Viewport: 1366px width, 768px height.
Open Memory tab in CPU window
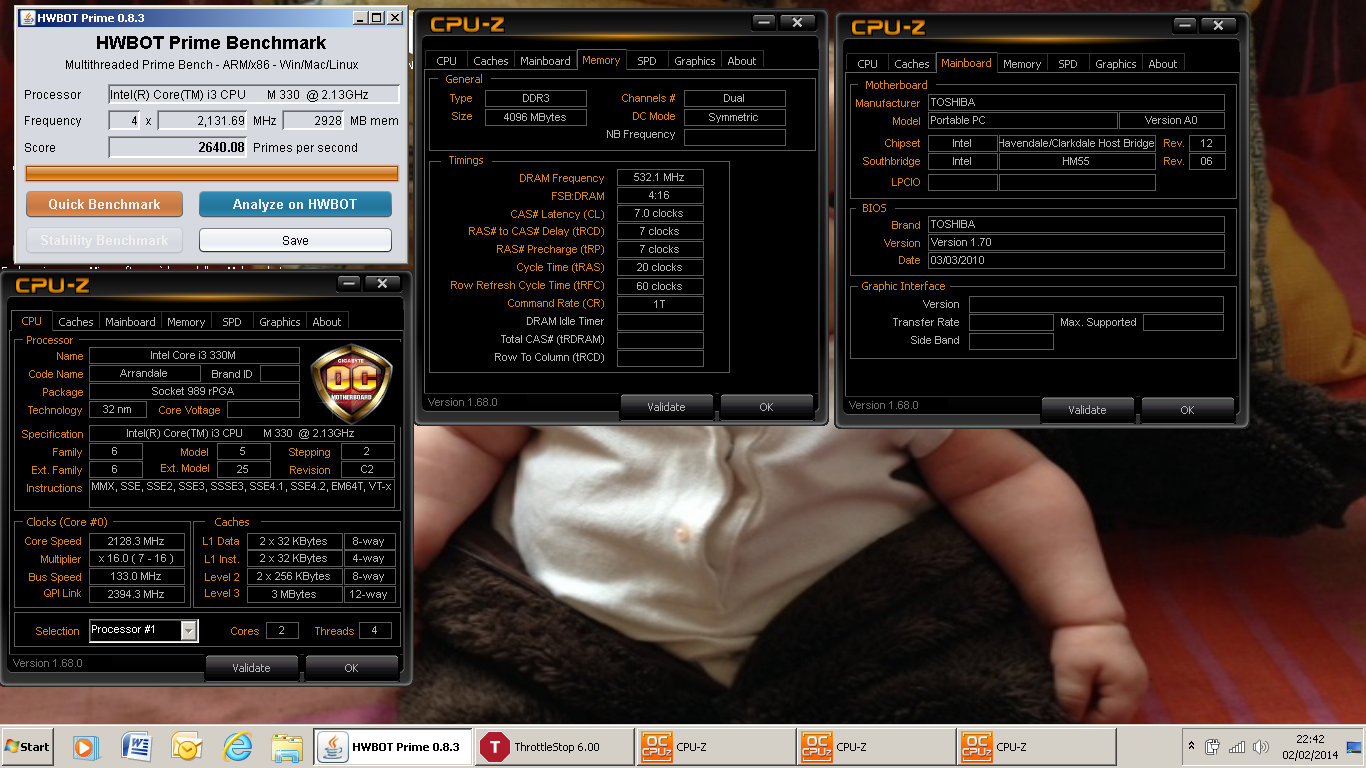click(186, 322)
